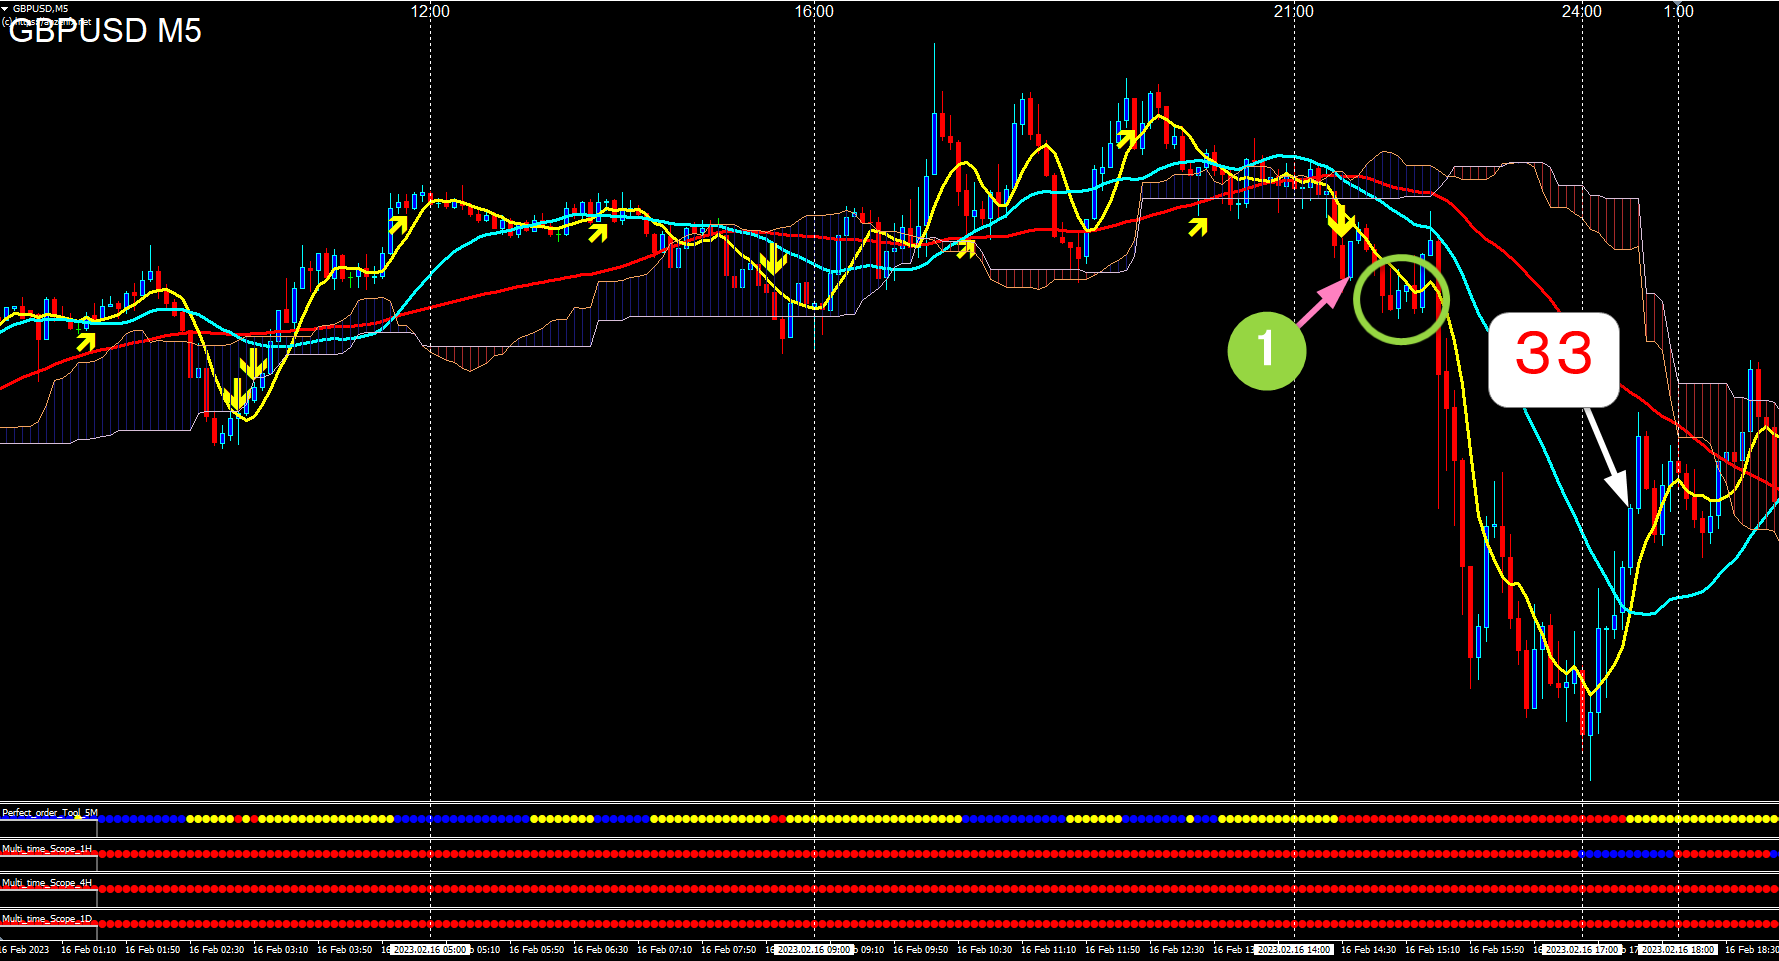Click the 2023.02.16 17:00 vertical line label

(1582, 950)
